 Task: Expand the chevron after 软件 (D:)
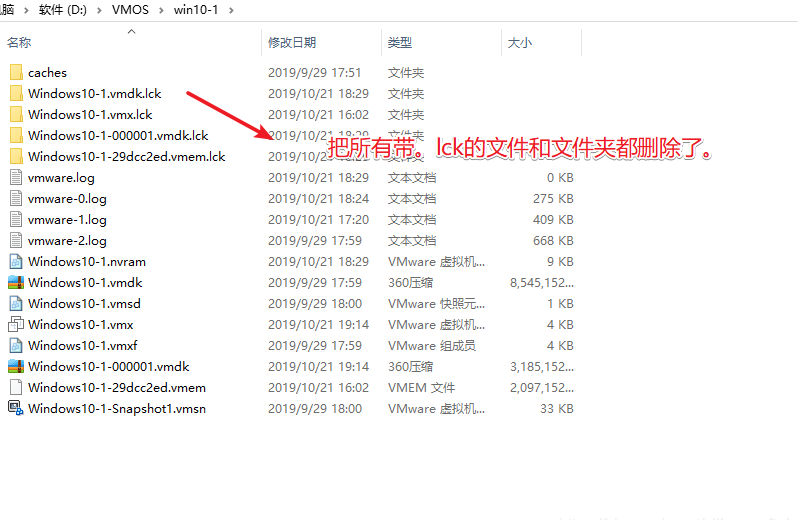click(x=100, y=10)
